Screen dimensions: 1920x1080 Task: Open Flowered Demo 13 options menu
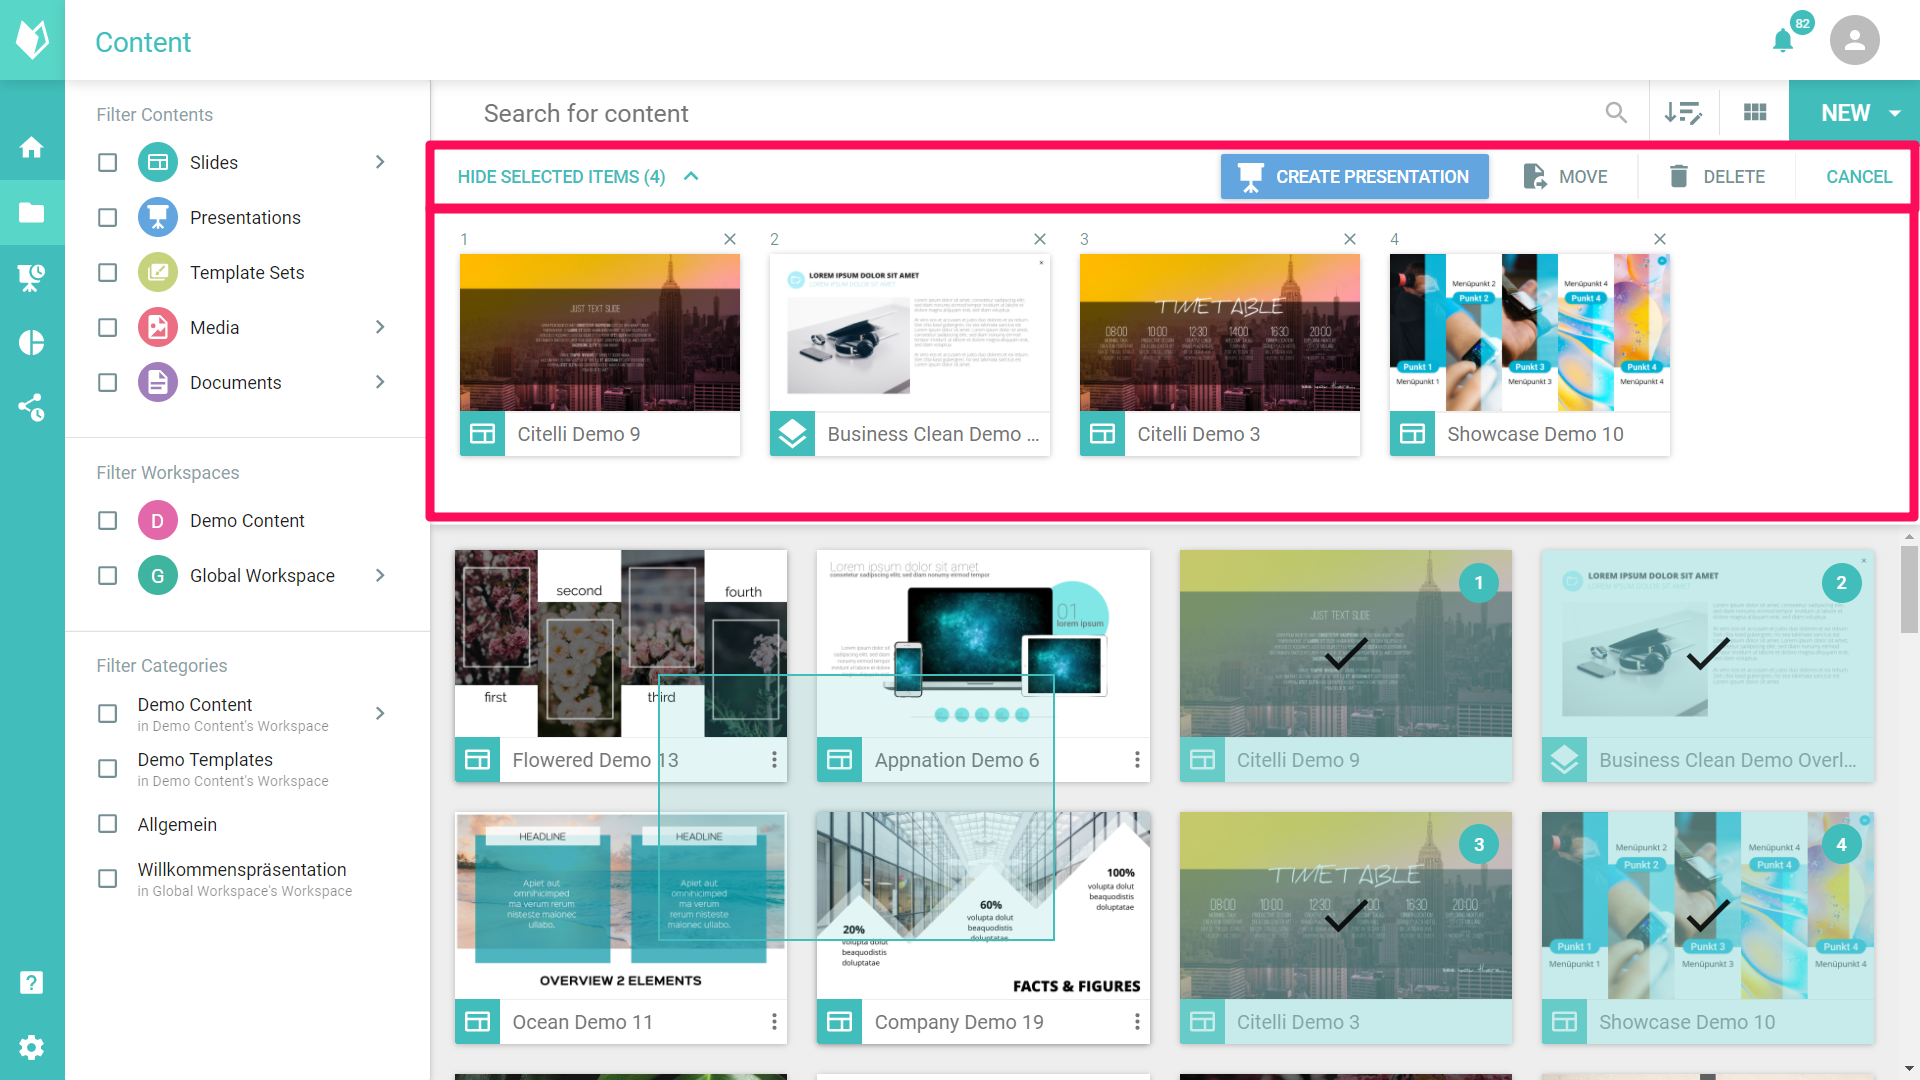tap(774, 760)
